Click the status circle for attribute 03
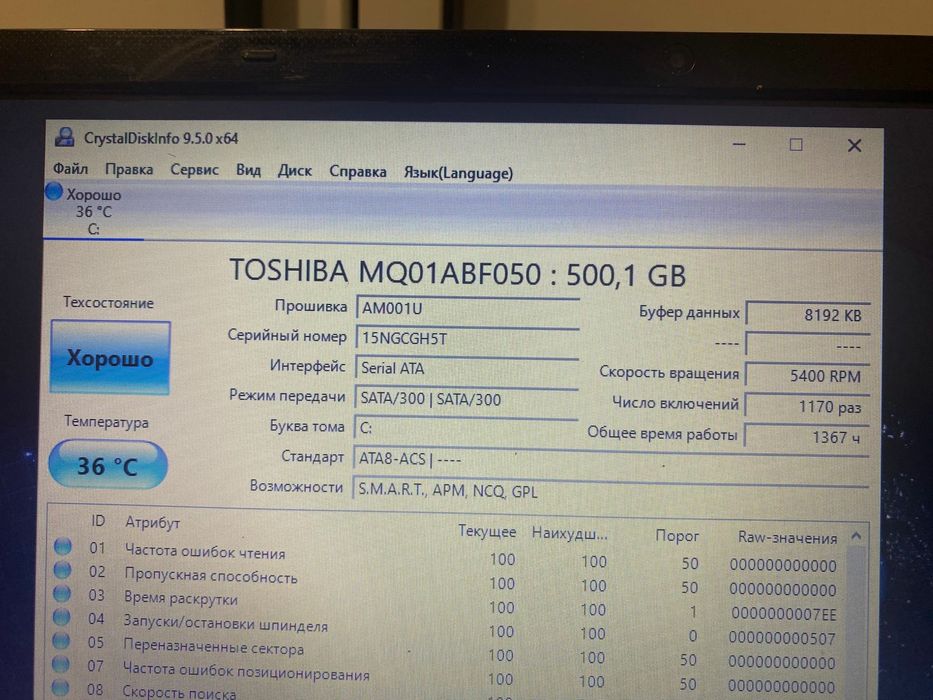Viewport: 933px width, 700px height. click(62, 593)
